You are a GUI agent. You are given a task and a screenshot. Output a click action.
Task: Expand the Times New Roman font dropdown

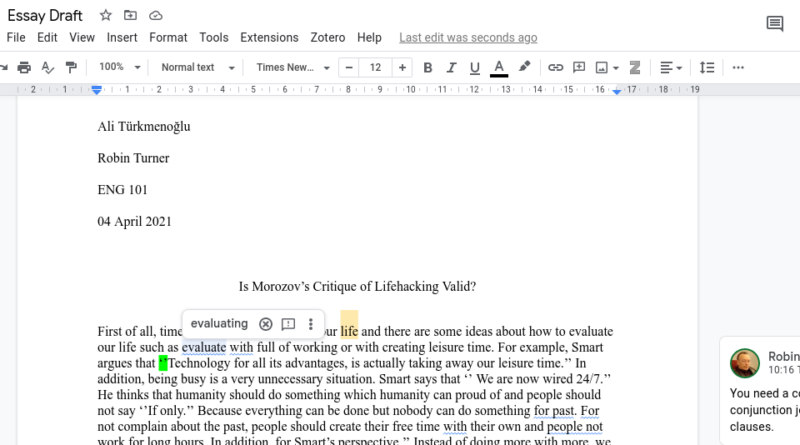coord(293,67)
